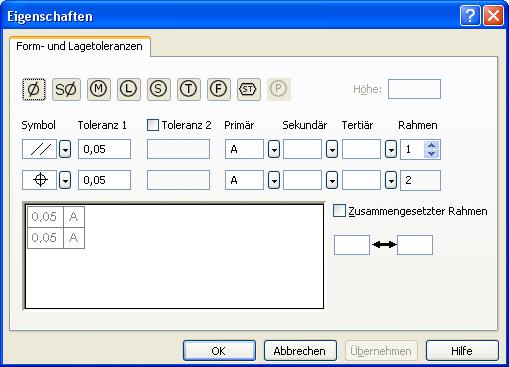509x367 pixels.
Task: Increase the Rahmen value with up arrow
Action: 432,145
